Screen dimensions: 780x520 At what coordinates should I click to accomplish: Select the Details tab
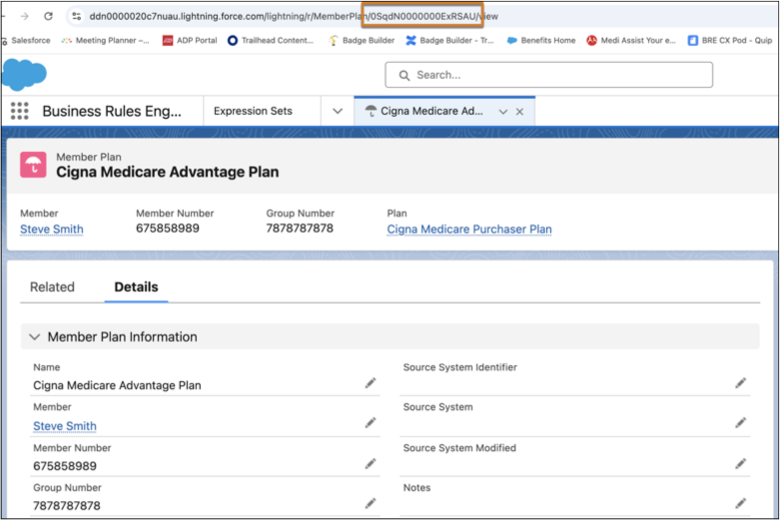136,287
